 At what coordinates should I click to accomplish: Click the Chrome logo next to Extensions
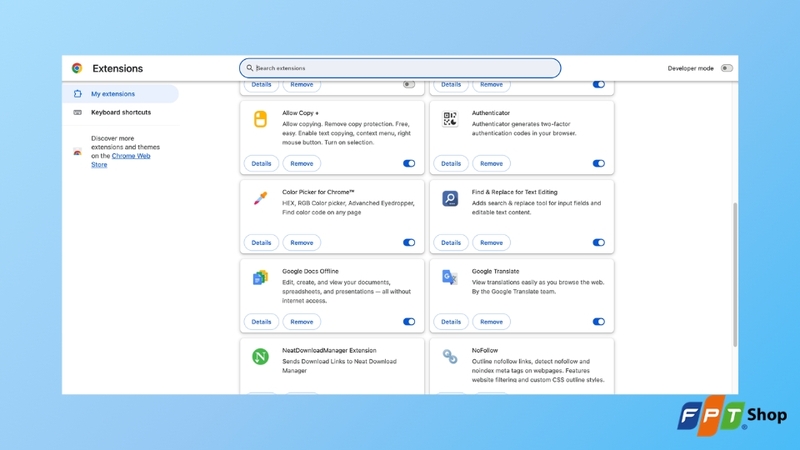[x=77, y=68]
